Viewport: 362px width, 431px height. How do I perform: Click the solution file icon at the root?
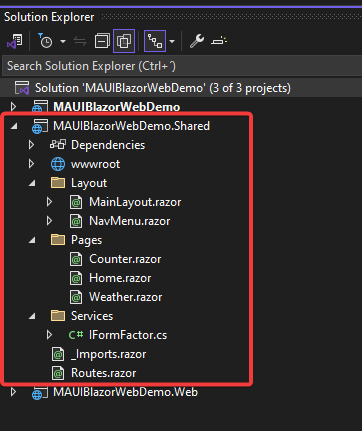(22, 88)
